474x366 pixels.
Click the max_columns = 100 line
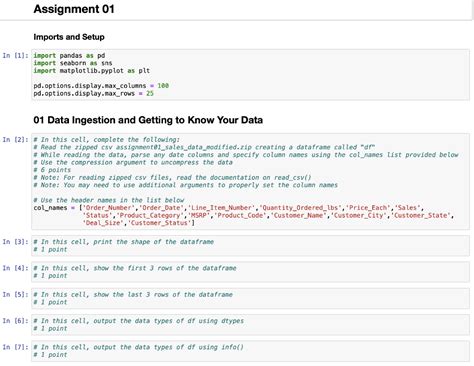coord(101,86)
